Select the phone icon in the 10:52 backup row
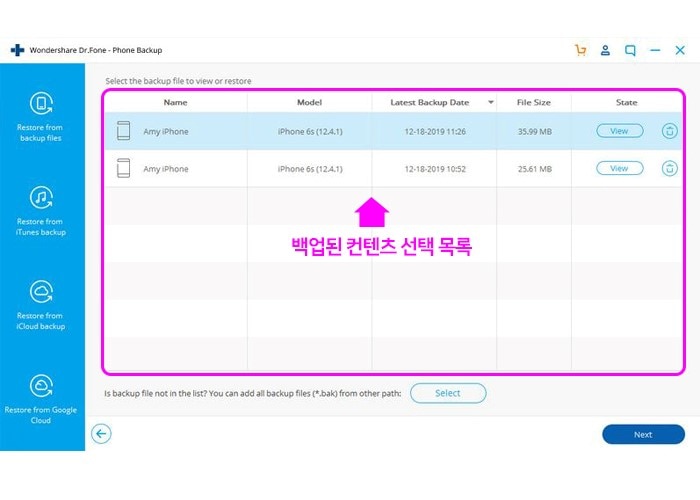 pos(123,168)
